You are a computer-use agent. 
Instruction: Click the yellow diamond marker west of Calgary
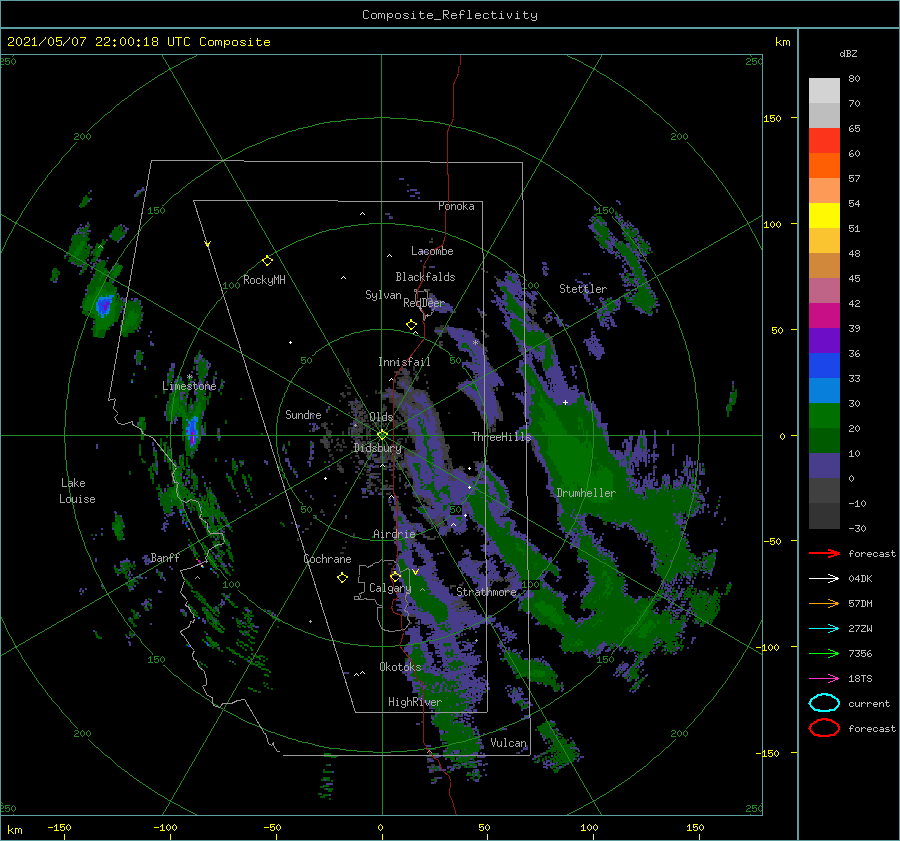tap(342, 577)
